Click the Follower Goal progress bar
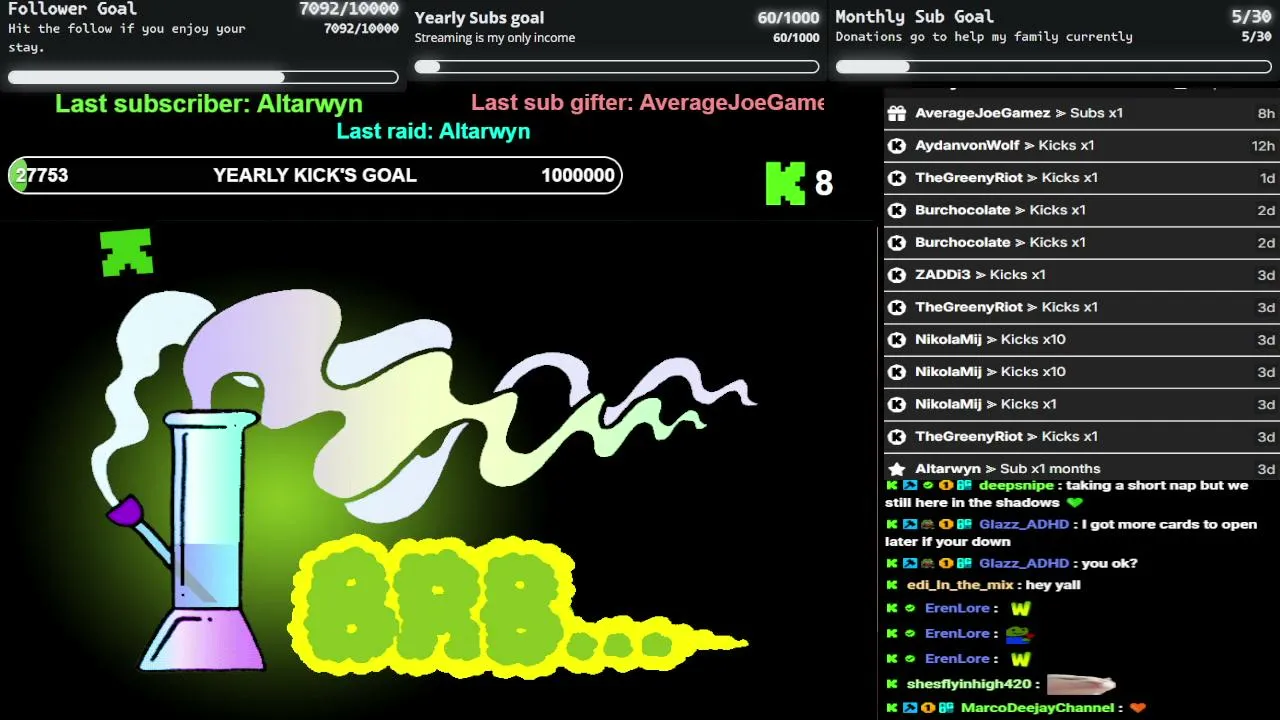 click(x=203, y=77)
